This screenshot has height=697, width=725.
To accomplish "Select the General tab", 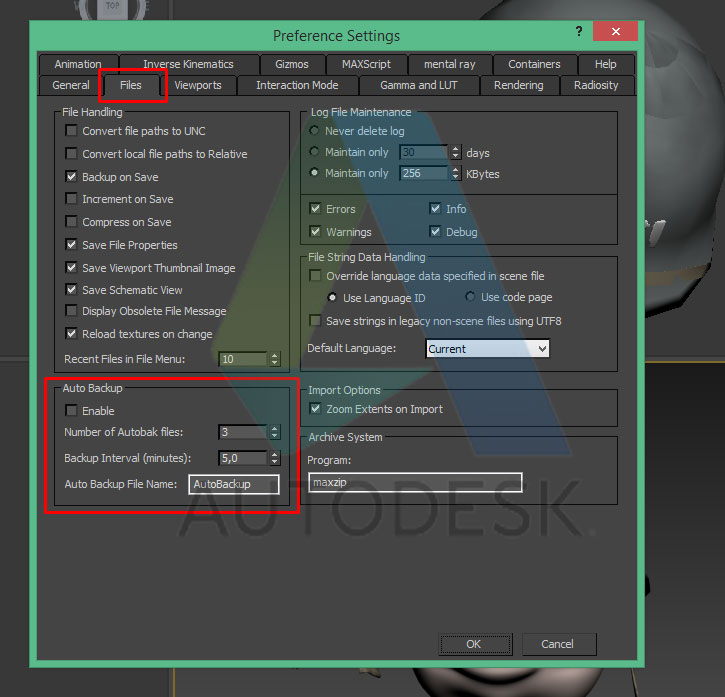I will click(71, 85).
